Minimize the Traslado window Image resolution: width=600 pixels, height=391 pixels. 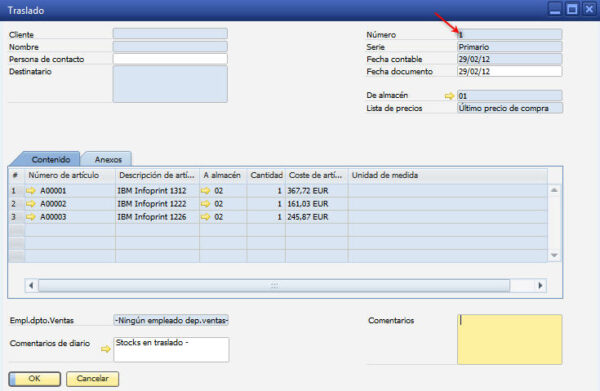[x=555, y=9]
